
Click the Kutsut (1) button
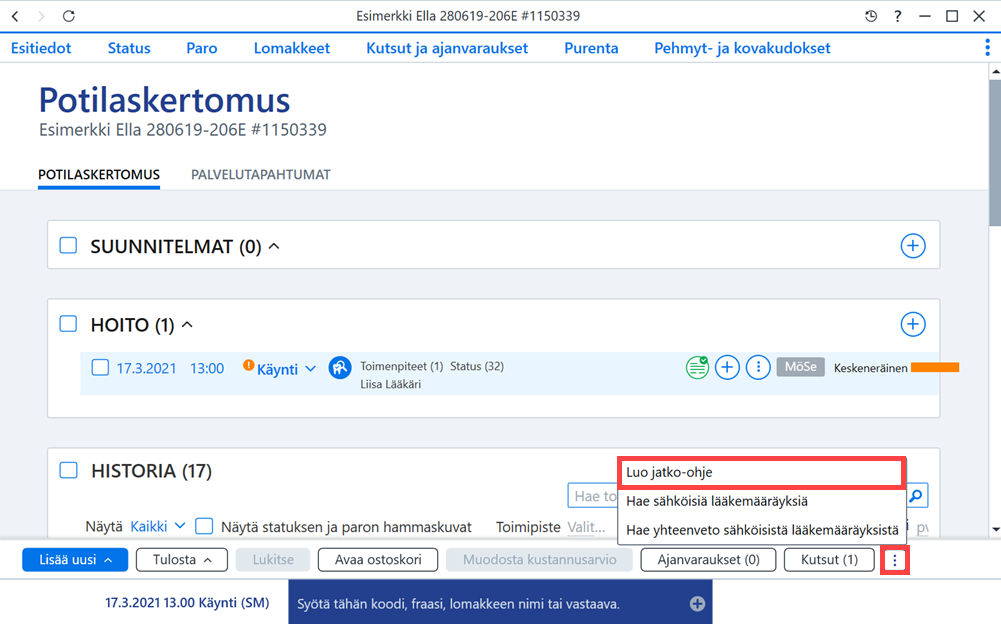[x=829, y=559]
